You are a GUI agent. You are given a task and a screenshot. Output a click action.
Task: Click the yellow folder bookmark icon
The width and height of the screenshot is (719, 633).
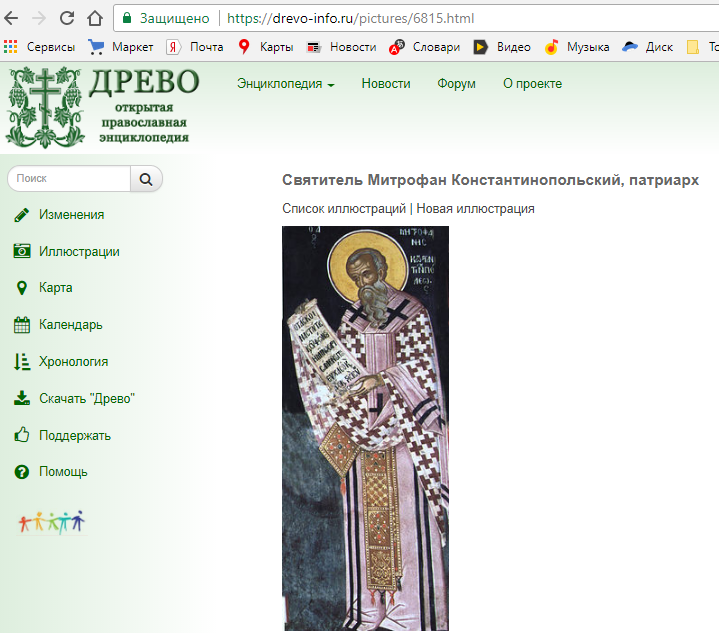pos(692,47)
